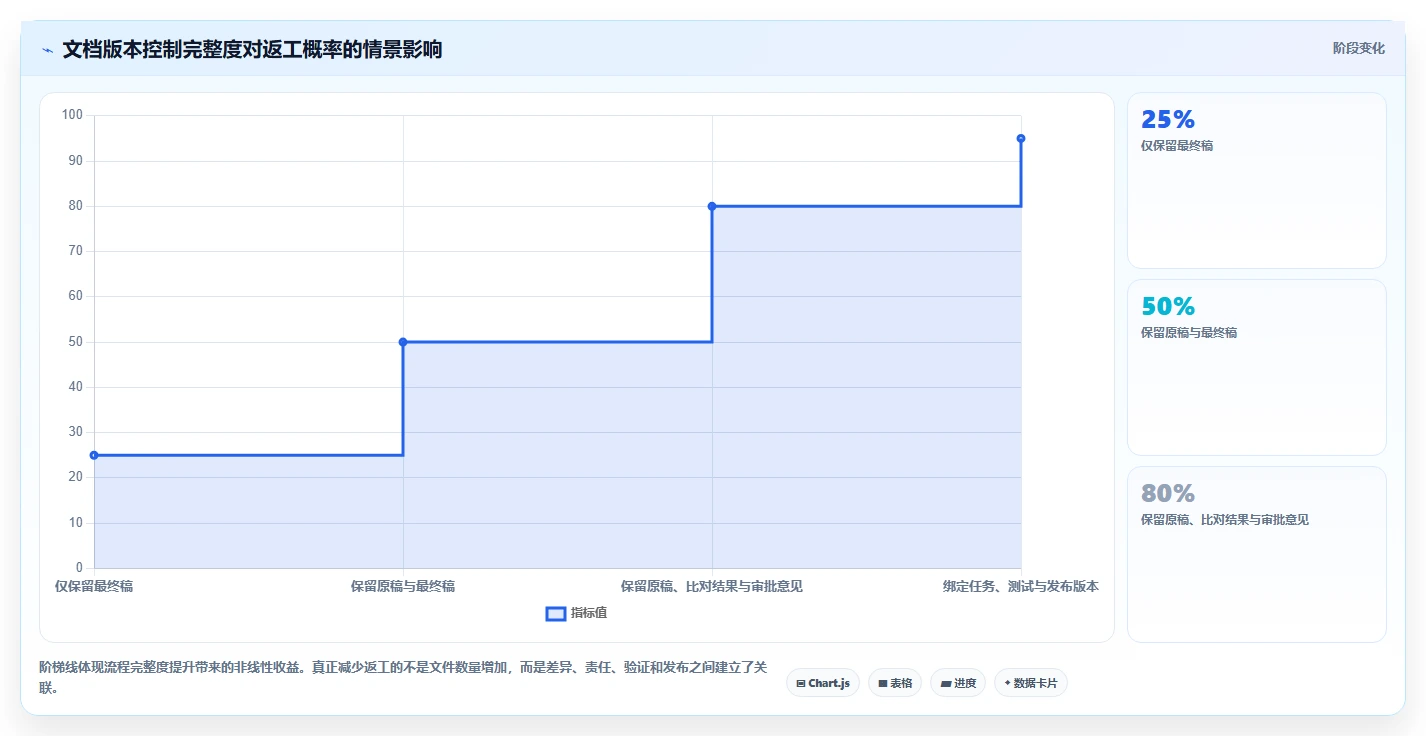Screen dimensions: 1426x736
Task: Click the data point at value 80
Action: coord(712,206)
